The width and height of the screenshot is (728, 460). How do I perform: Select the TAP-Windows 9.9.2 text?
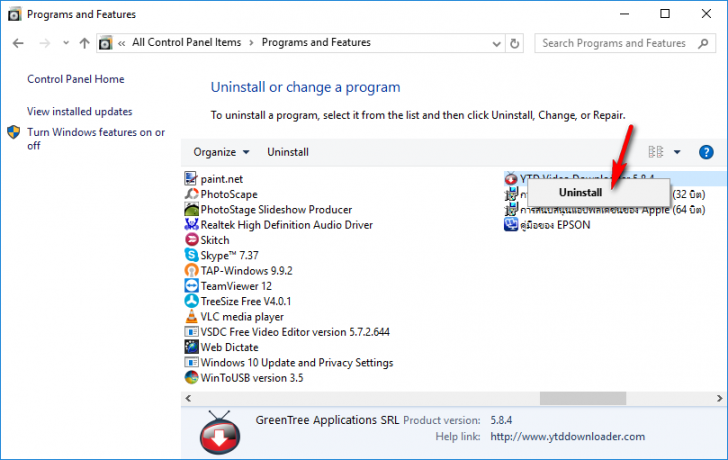[x=247, y=271]
